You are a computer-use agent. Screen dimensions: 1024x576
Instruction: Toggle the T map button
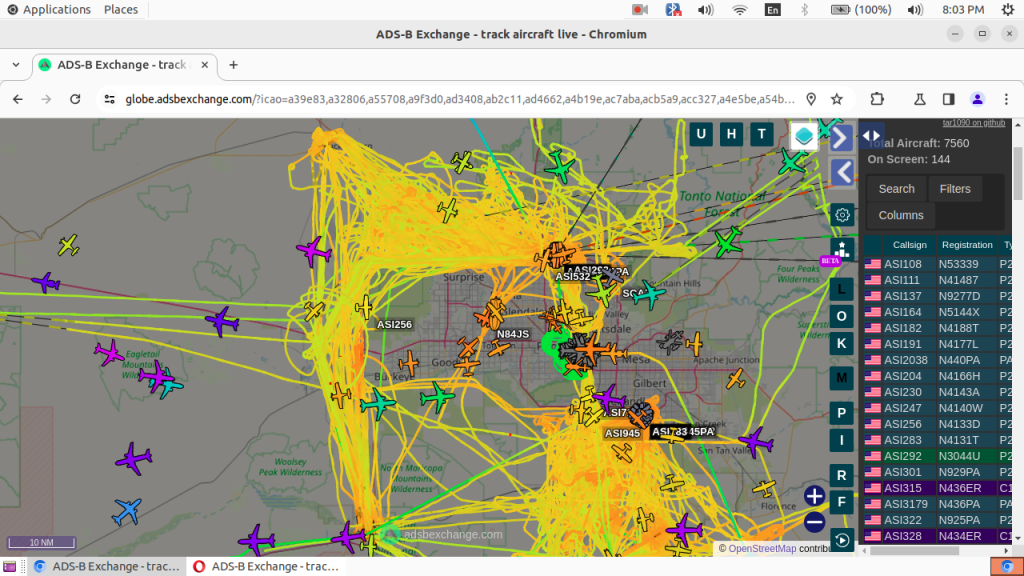[x=761, y=134]
